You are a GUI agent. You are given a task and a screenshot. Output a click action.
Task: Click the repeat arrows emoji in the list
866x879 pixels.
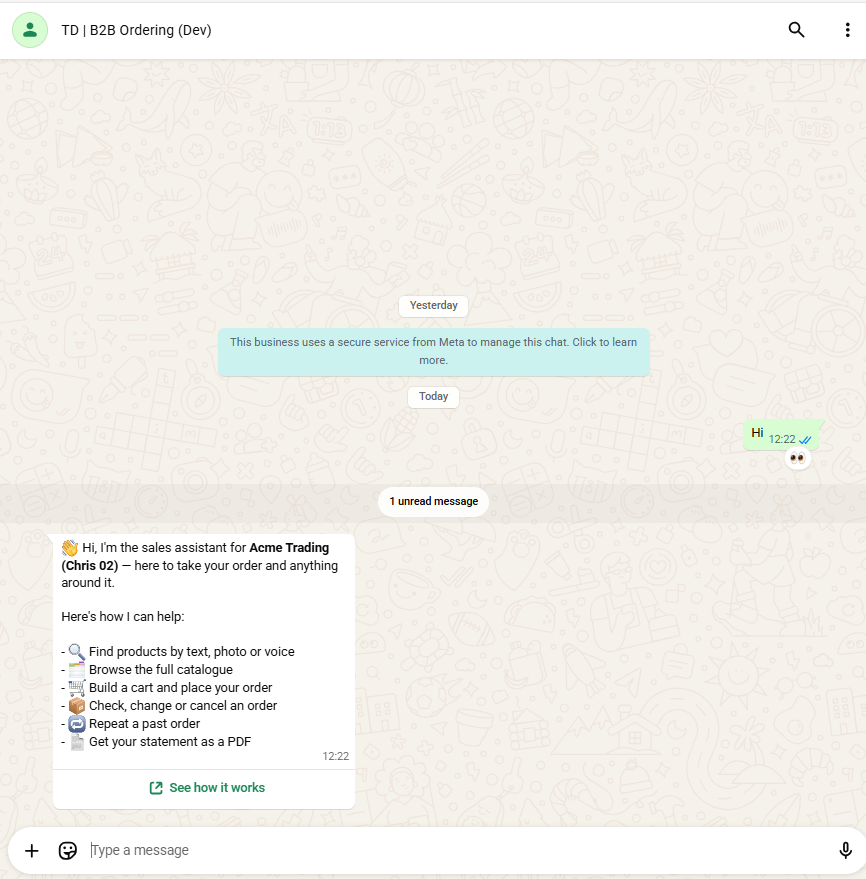77,724
